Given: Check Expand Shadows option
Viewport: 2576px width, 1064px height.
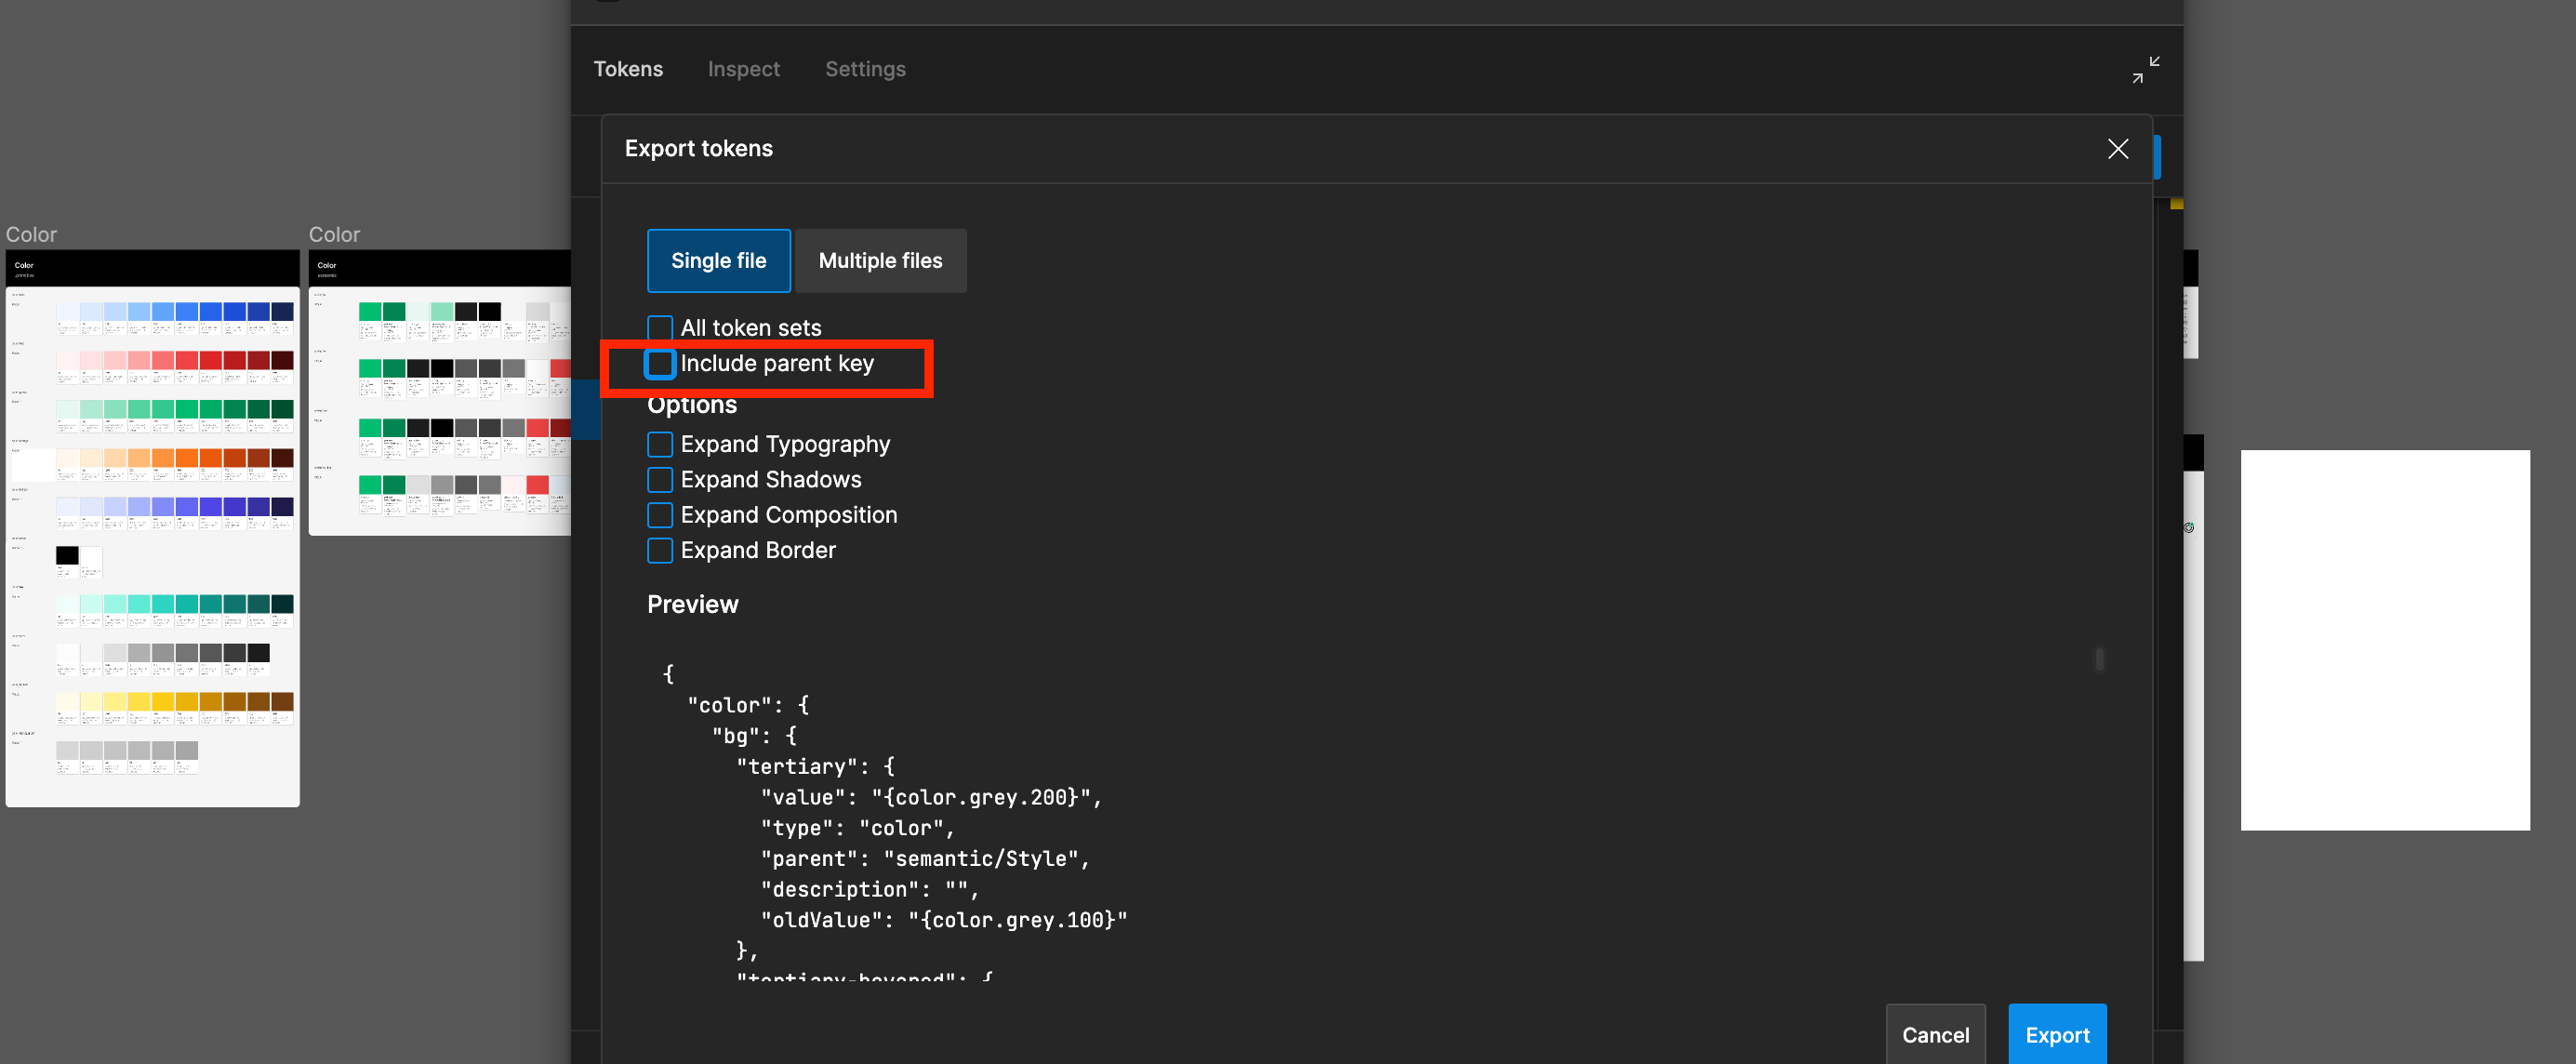Looking at the screenshot, I should tap(660, 480).
